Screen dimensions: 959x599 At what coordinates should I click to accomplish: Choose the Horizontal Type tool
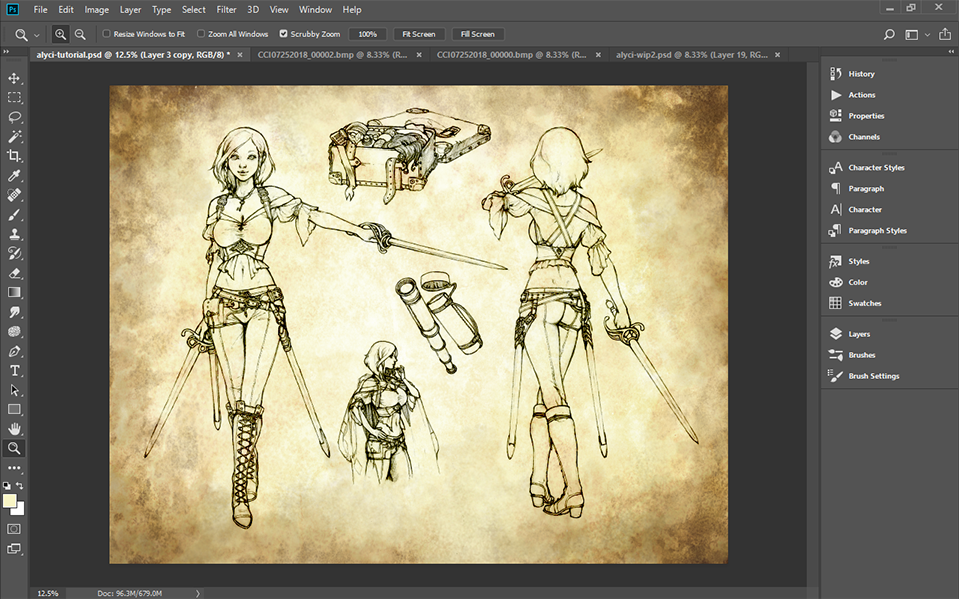click(14, 370)
